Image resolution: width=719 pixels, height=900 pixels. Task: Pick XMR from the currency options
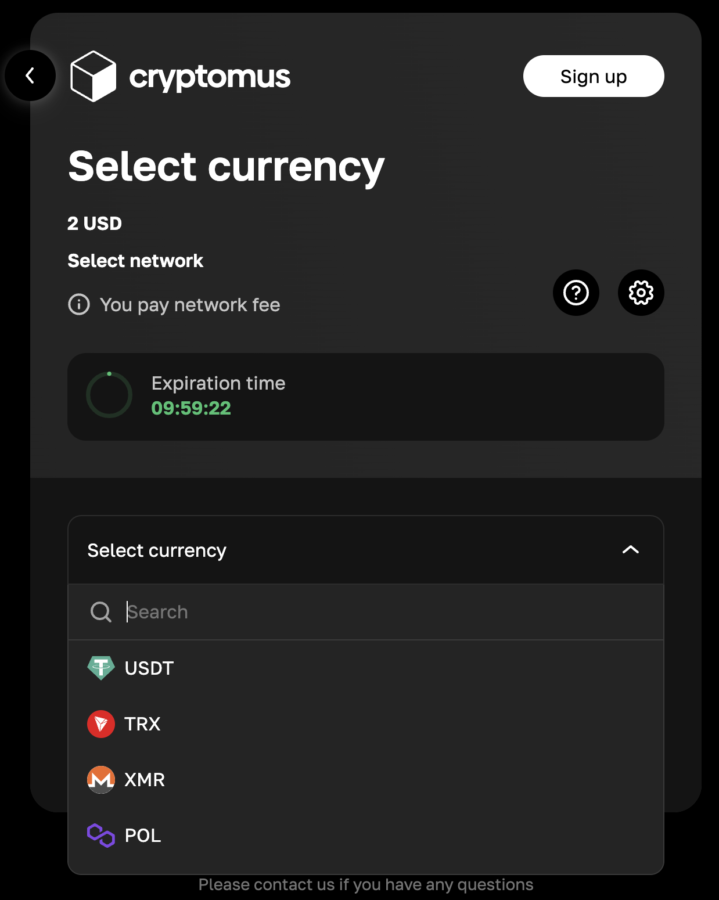(145, 780)
